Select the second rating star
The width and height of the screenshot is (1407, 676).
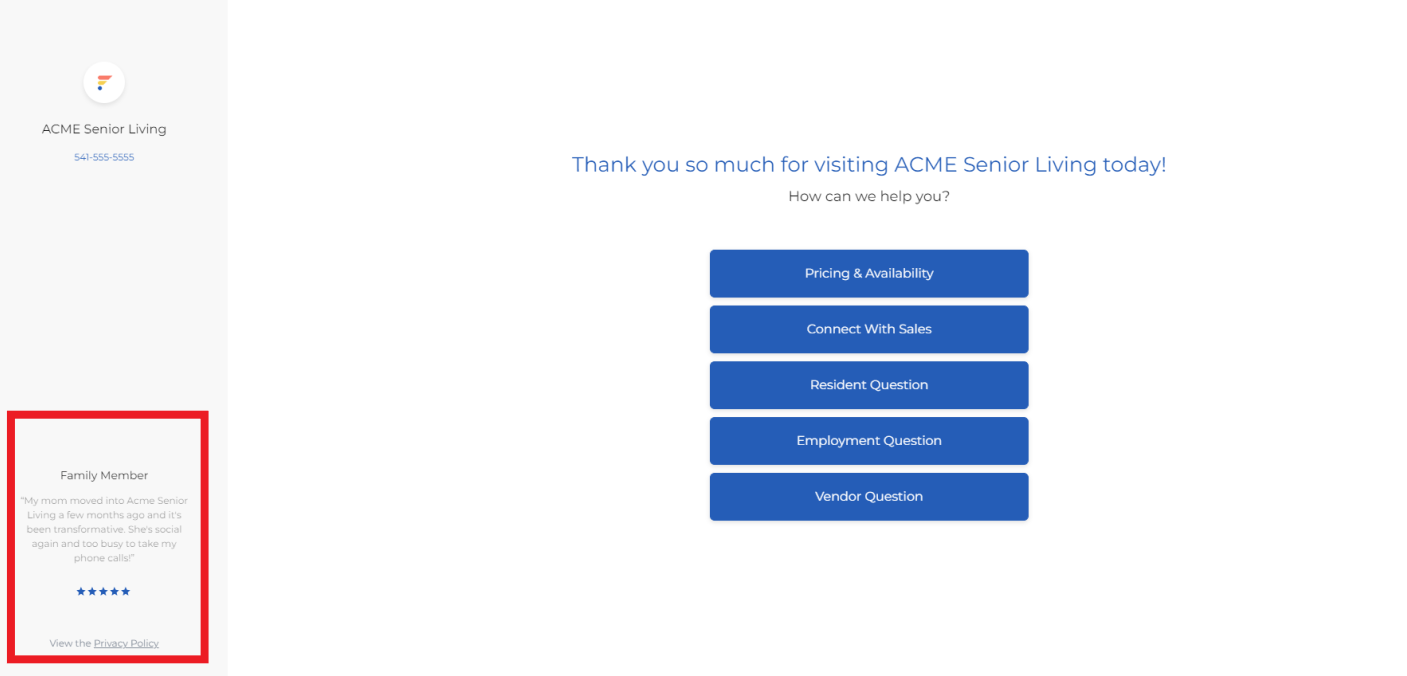tap(92, 591)
